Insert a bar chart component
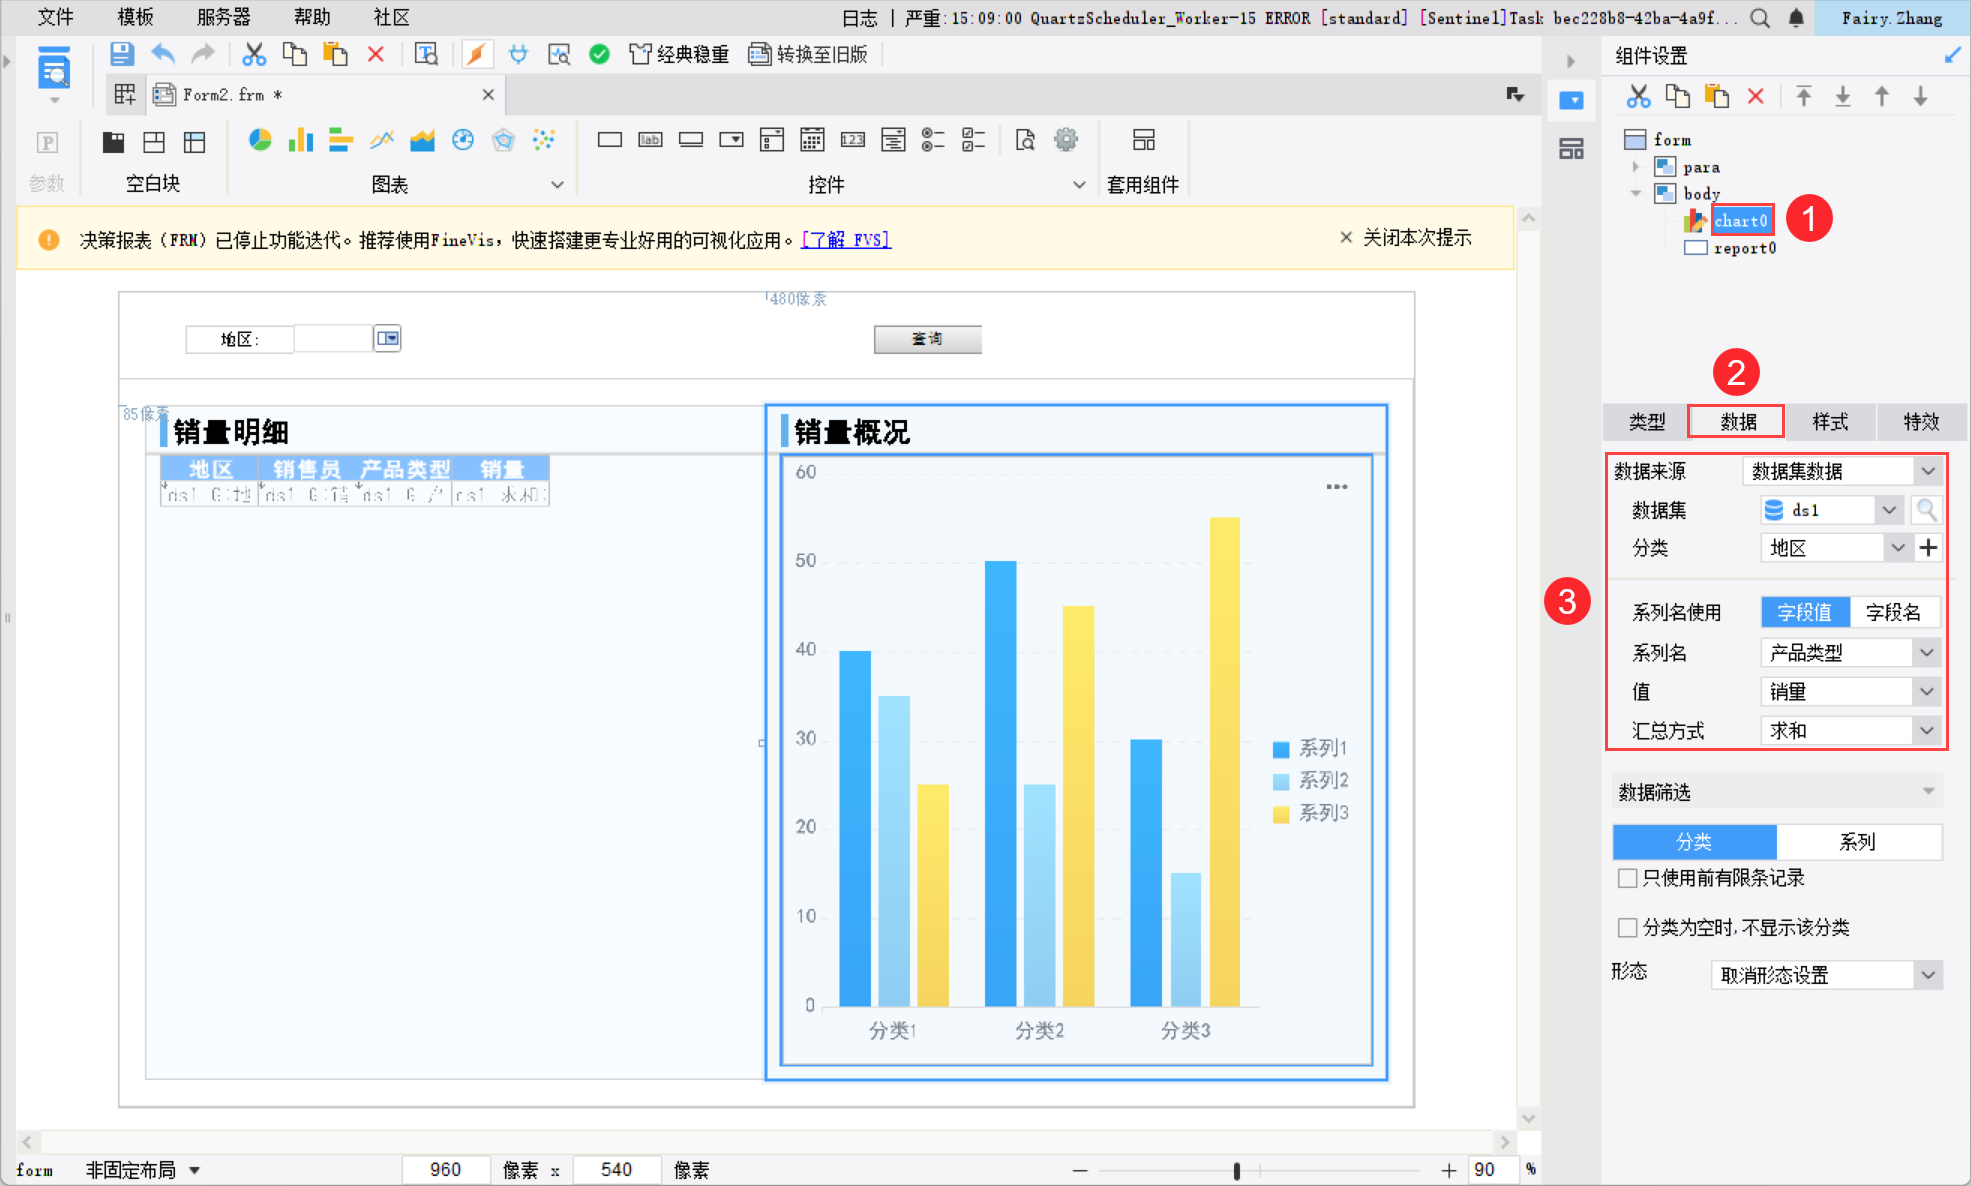 tap(300, 140)
